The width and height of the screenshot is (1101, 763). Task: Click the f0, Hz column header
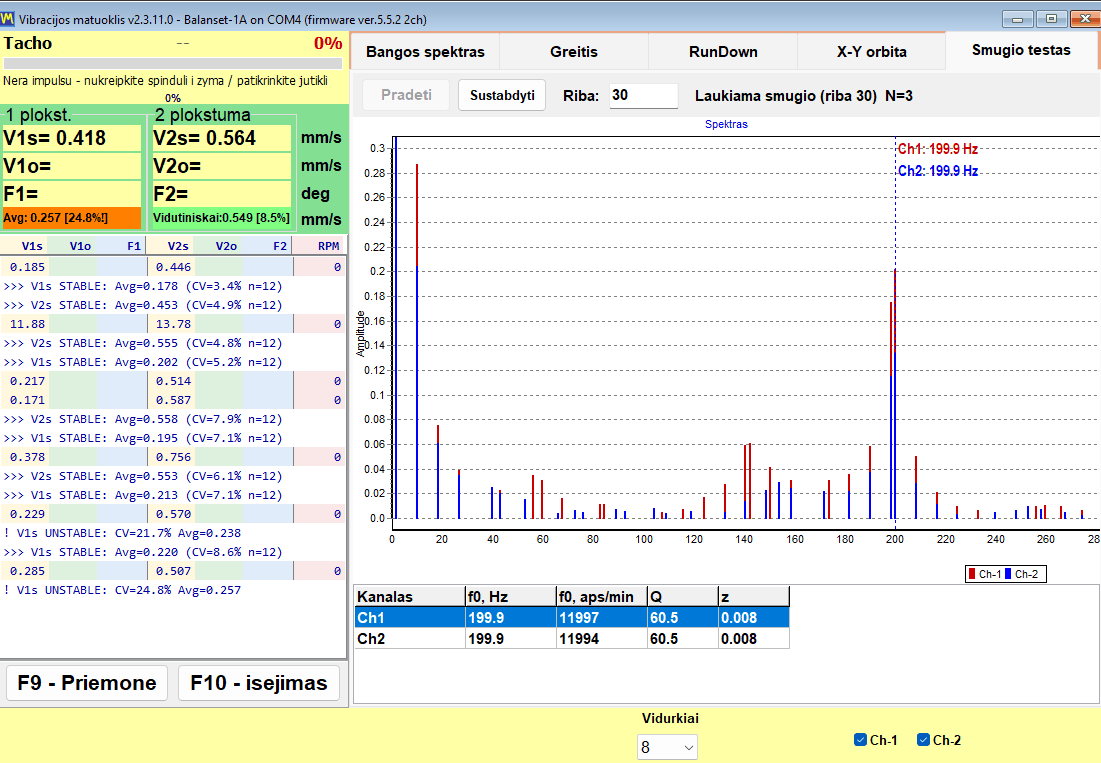(x=510, y=597)
